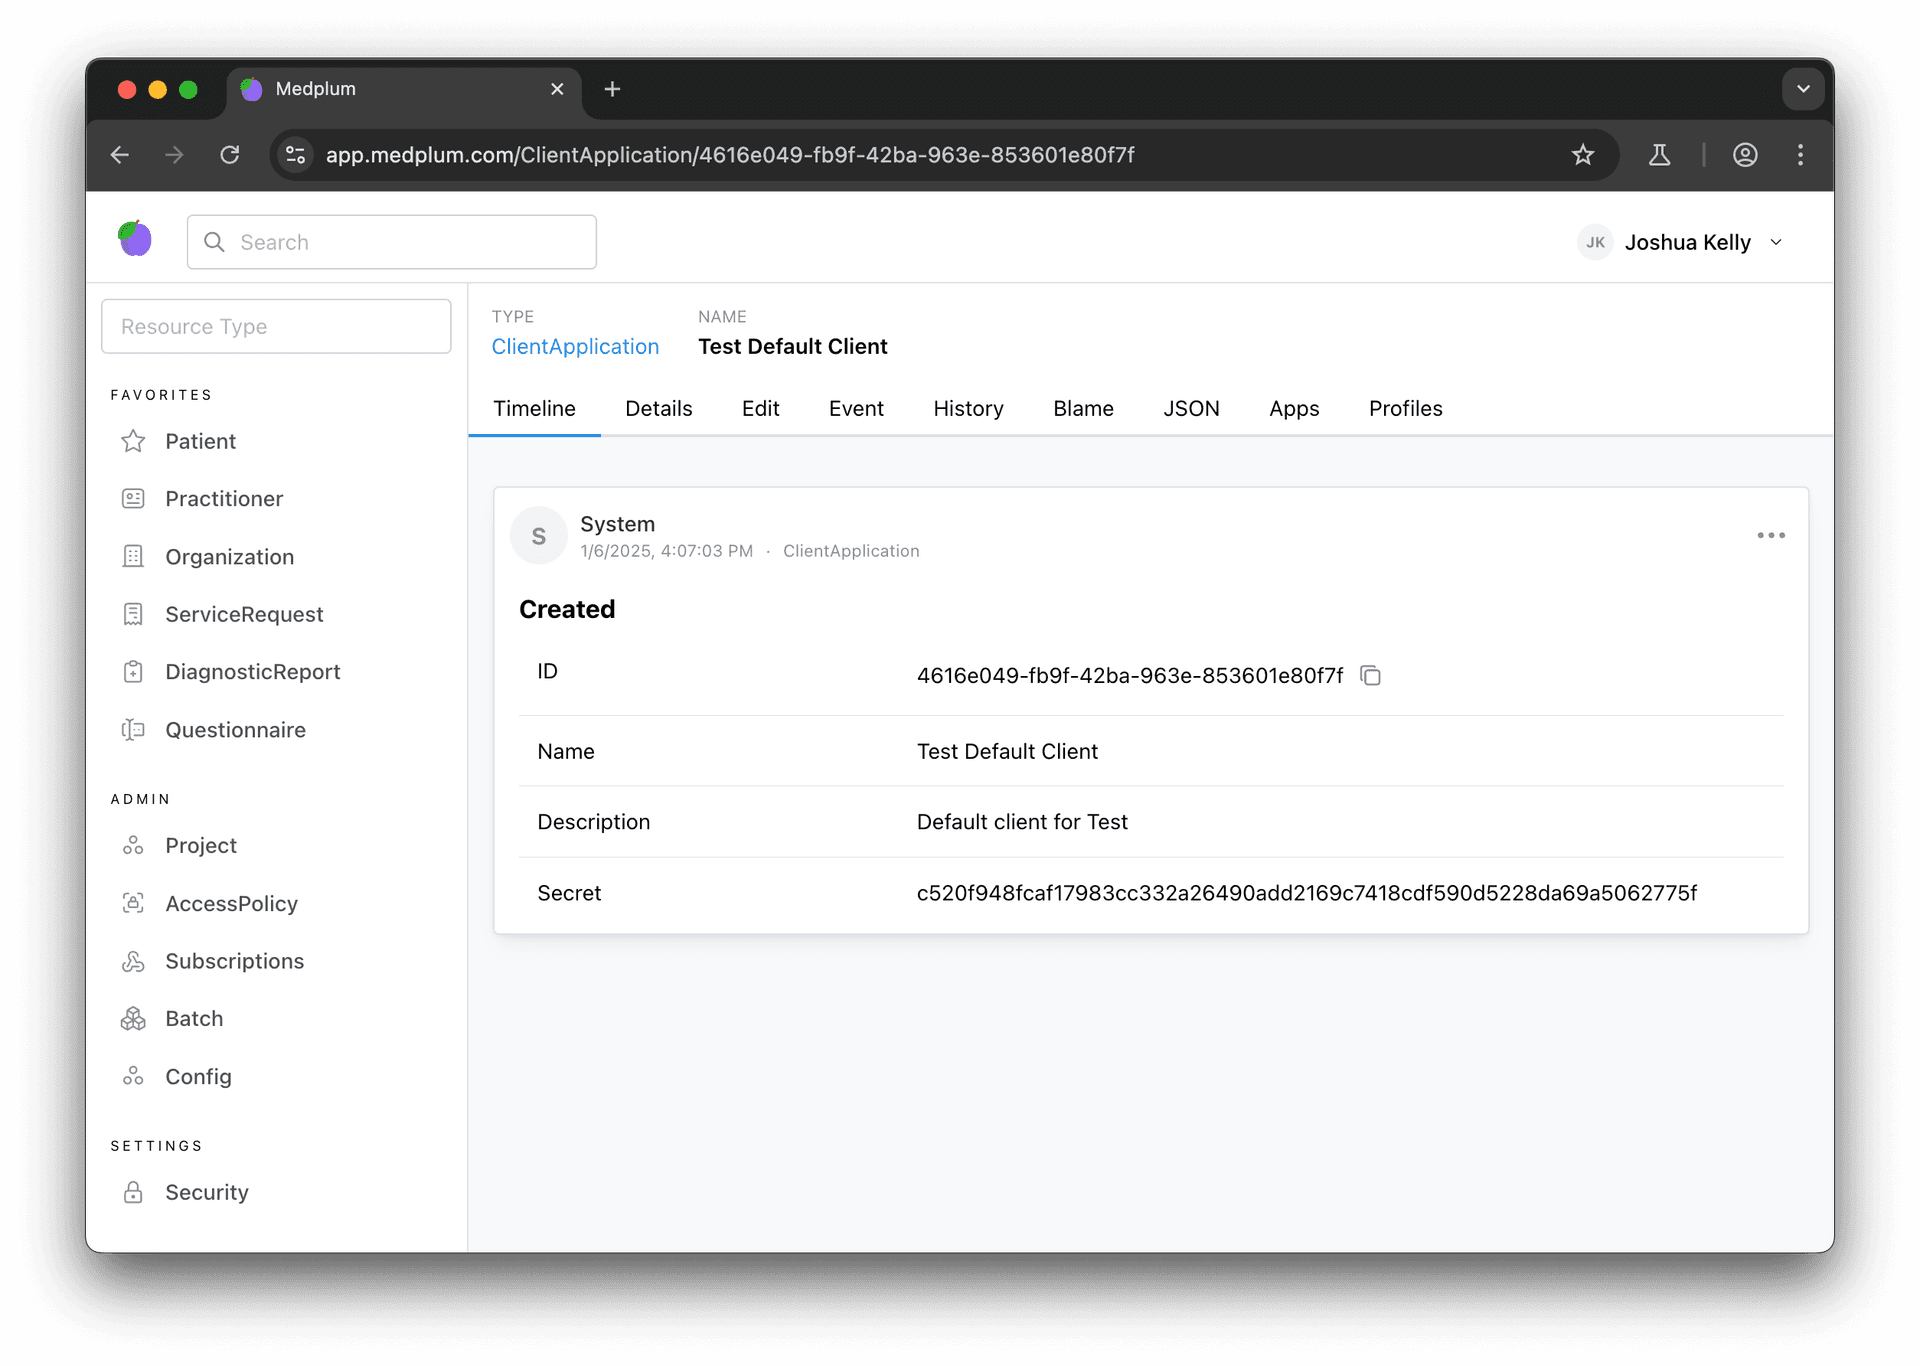
Task: Open Config in admin section
Action: (198, 1077)
